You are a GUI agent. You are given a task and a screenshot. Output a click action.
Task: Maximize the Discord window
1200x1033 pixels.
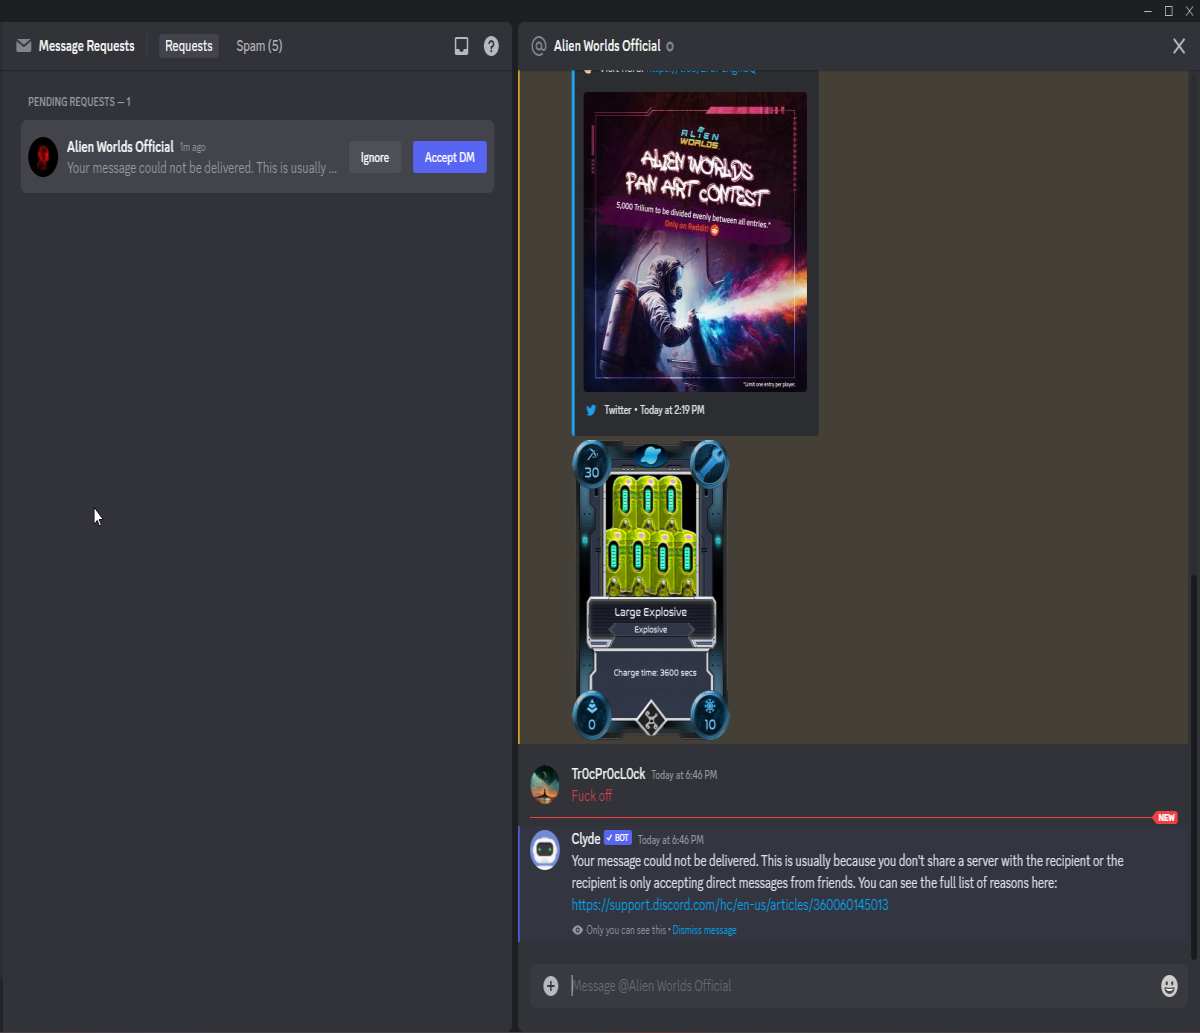[1168, 11]
